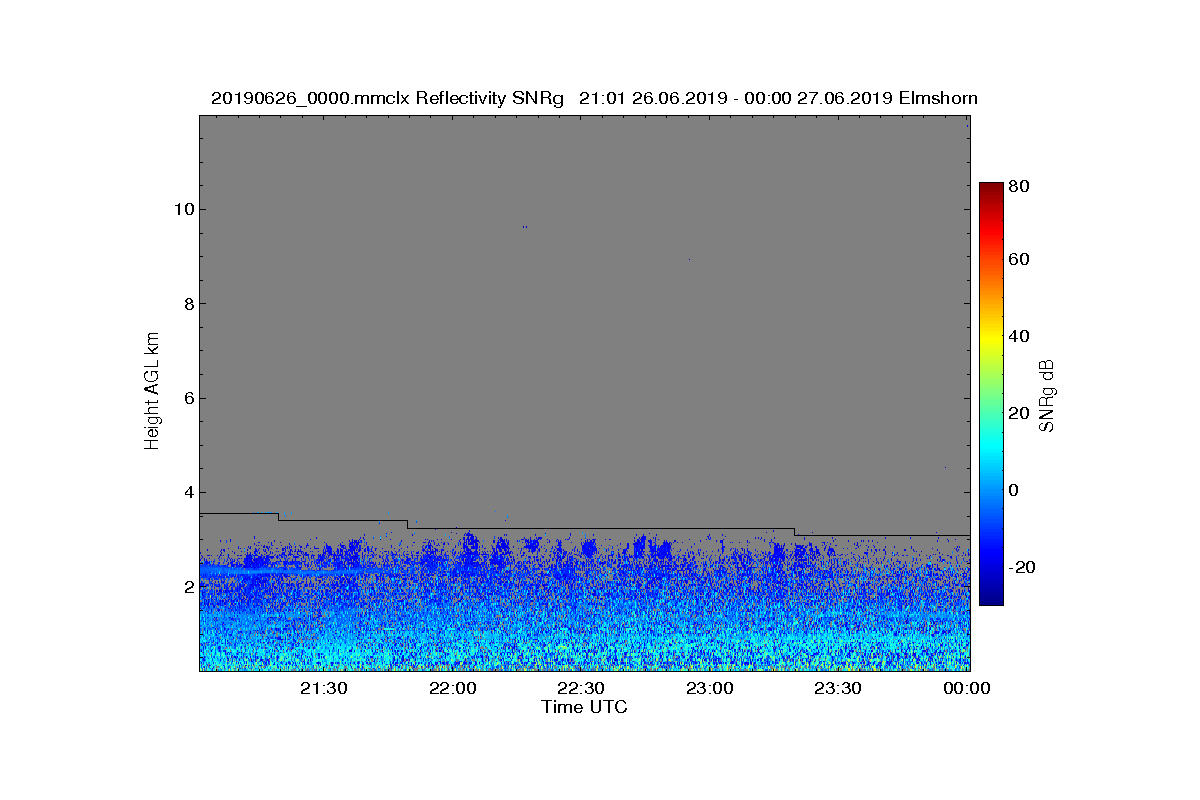The width and height of the screenshot is (1200, 800).
Task: Click the 22:30 time tick label
Action: pyautogui.click(x=581, y=688)
